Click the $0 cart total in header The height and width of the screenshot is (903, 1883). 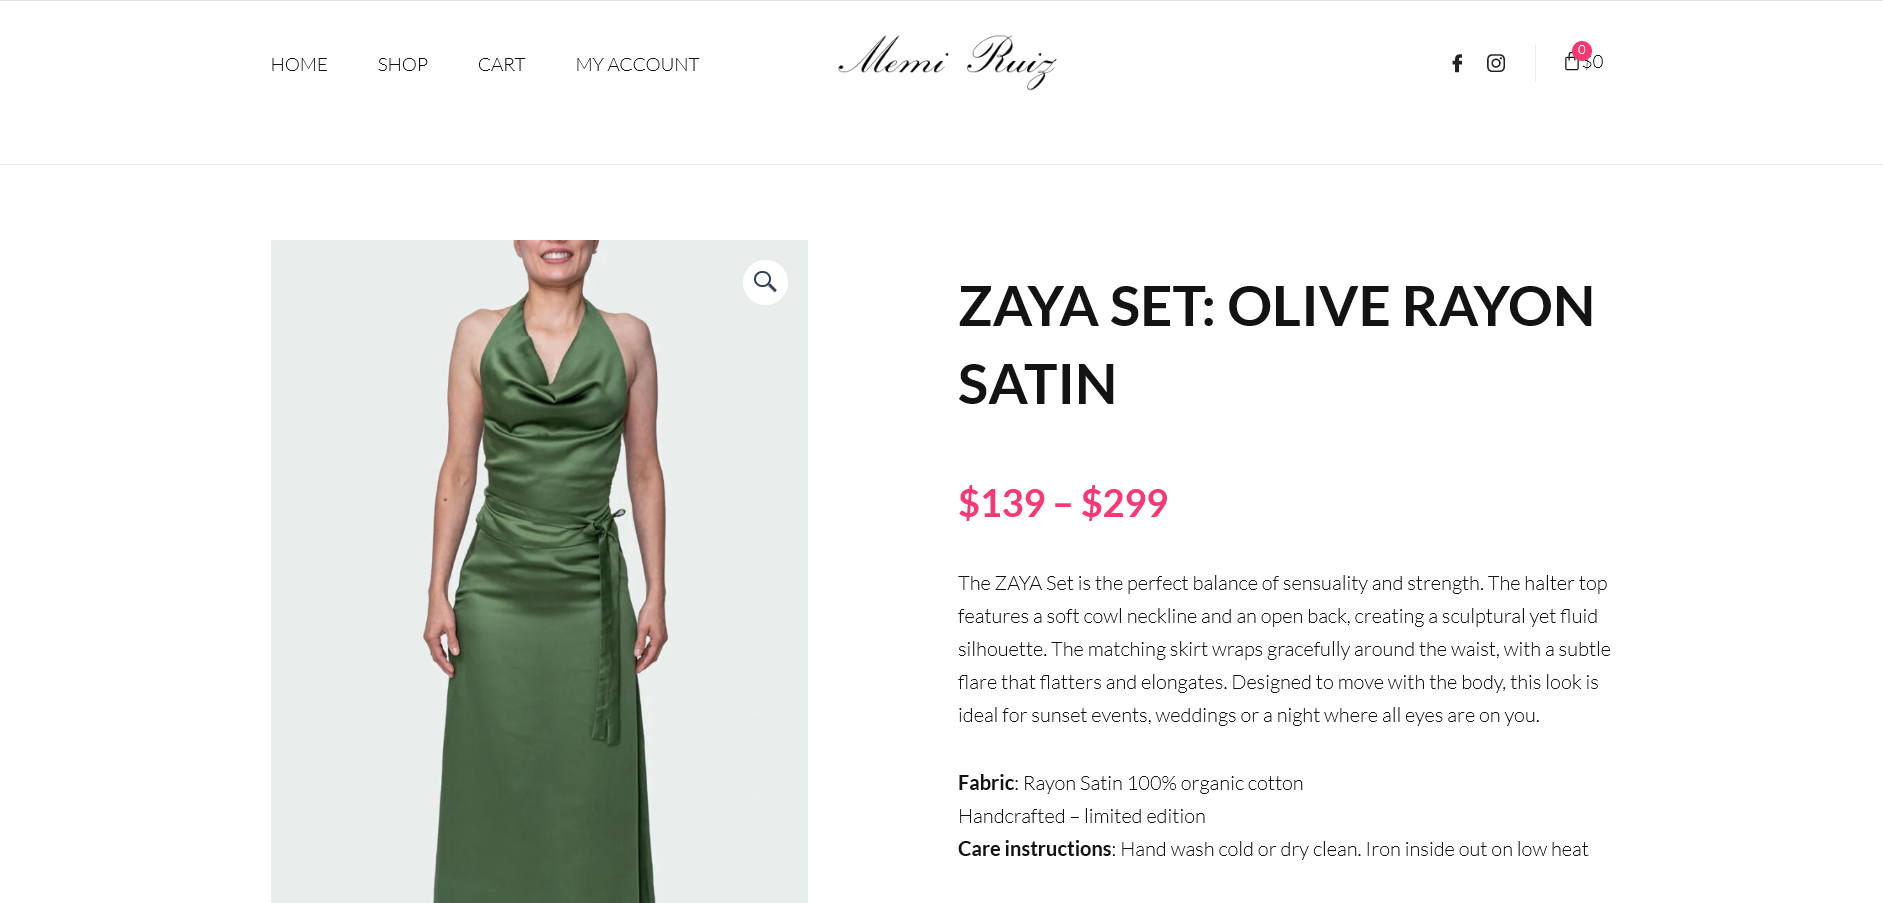(x=1594, y=62)
